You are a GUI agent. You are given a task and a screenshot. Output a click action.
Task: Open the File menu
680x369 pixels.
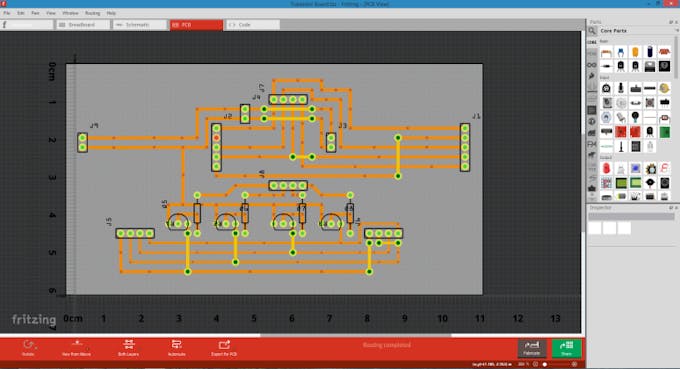[7, 13]
